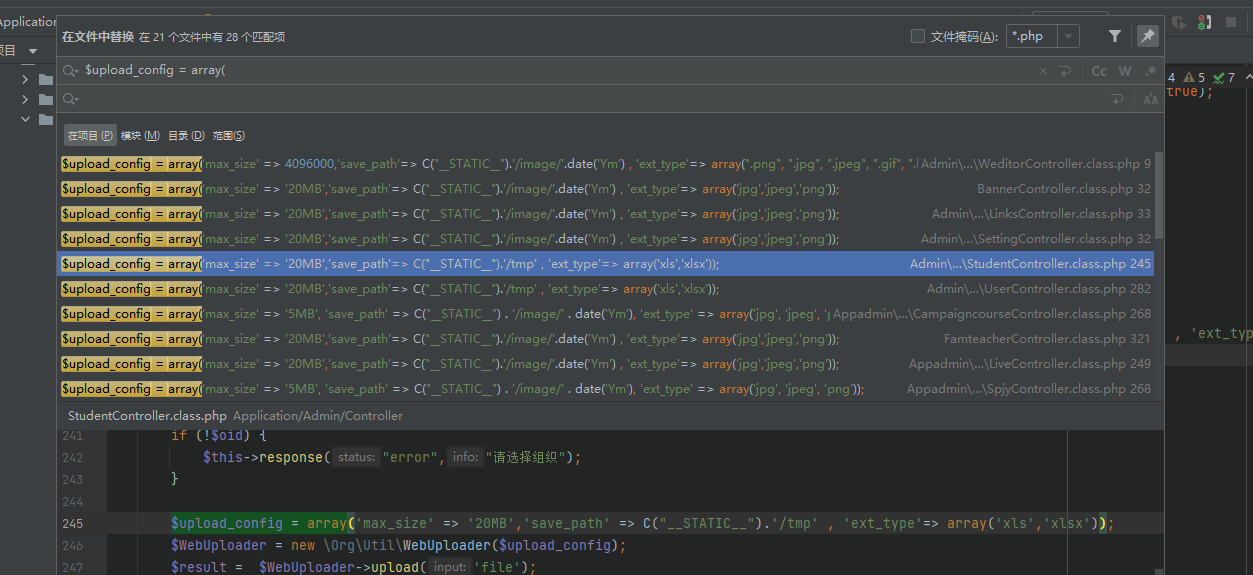Toggle the PHP debug listener bug icon

(x=1204, y=22)
